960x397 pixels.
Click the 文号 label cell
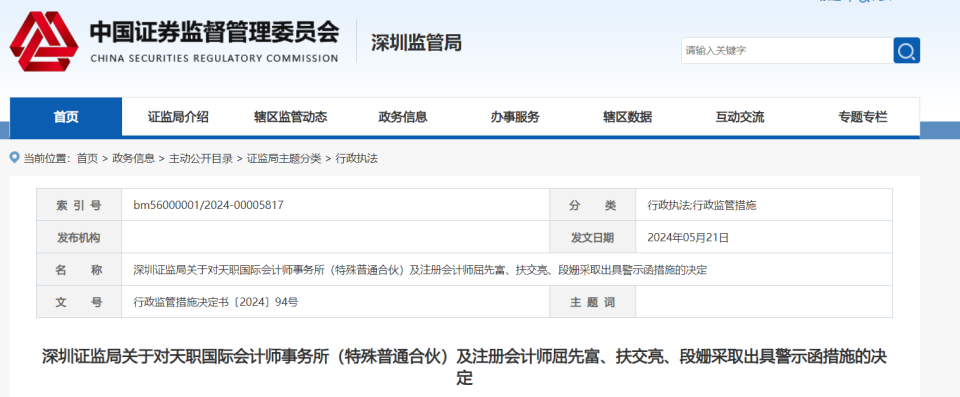[x=79, y=302]
